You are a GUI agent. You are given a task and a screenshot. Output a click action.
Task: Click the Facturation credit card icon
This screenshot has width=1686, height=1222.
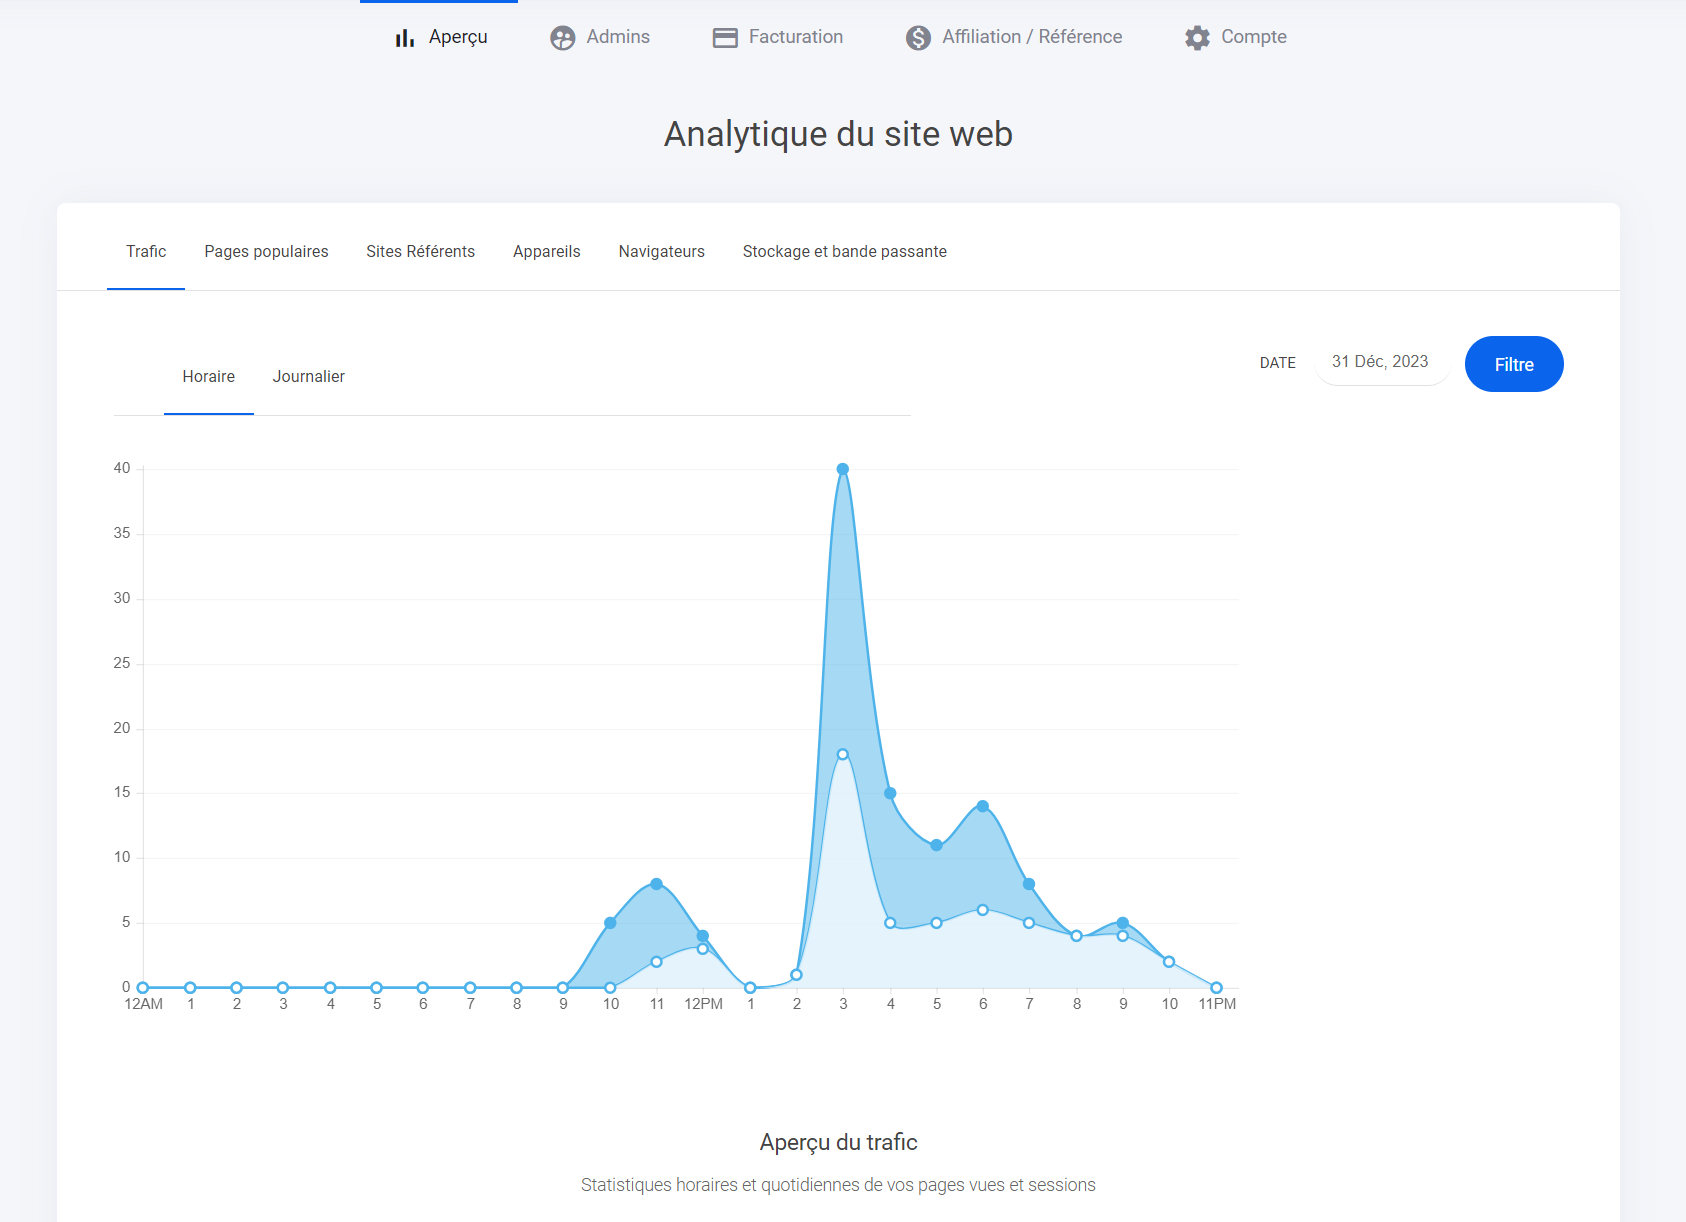[x=725, y=38]
